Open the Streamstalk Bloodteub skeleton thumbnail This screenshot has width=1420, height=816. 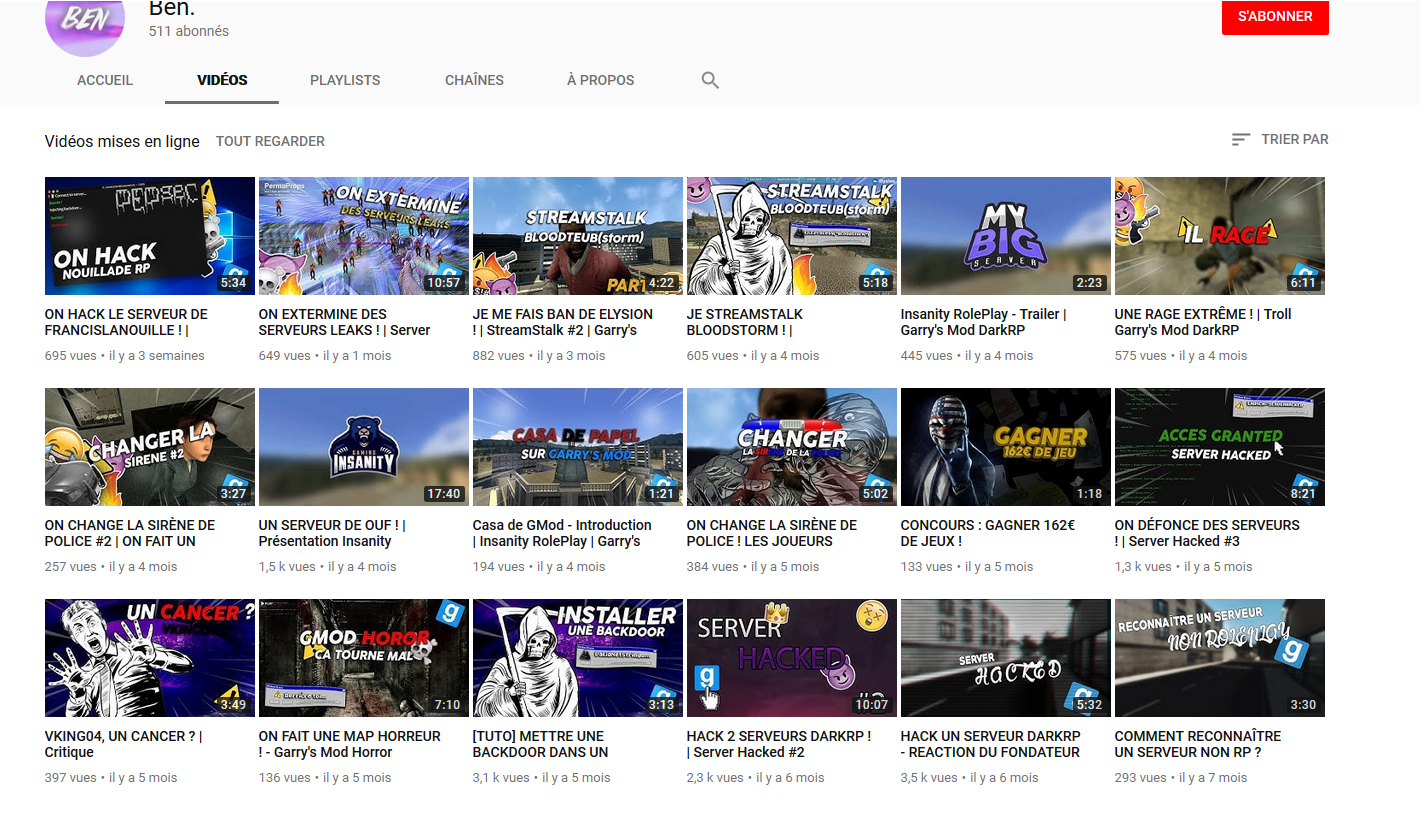coord(792,236)
